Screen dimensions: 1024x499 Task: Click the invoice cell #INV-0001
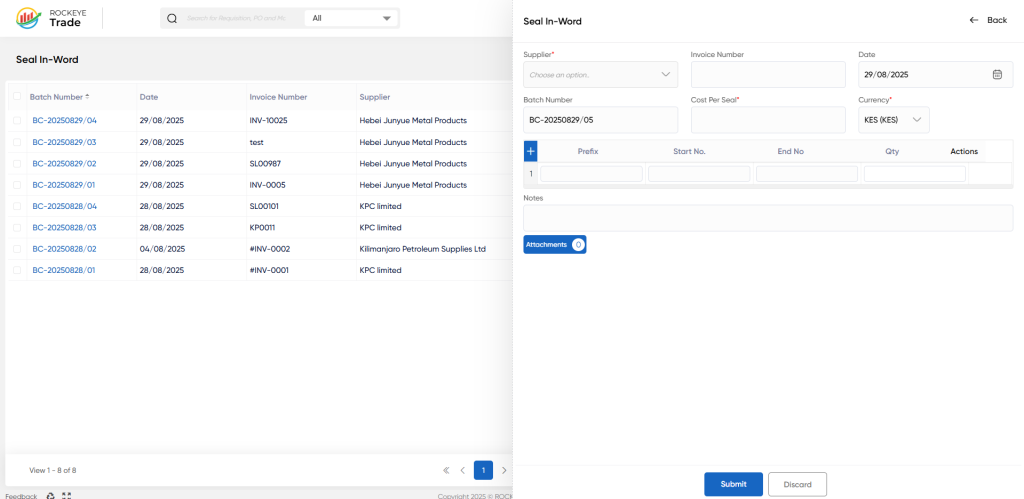269,270
